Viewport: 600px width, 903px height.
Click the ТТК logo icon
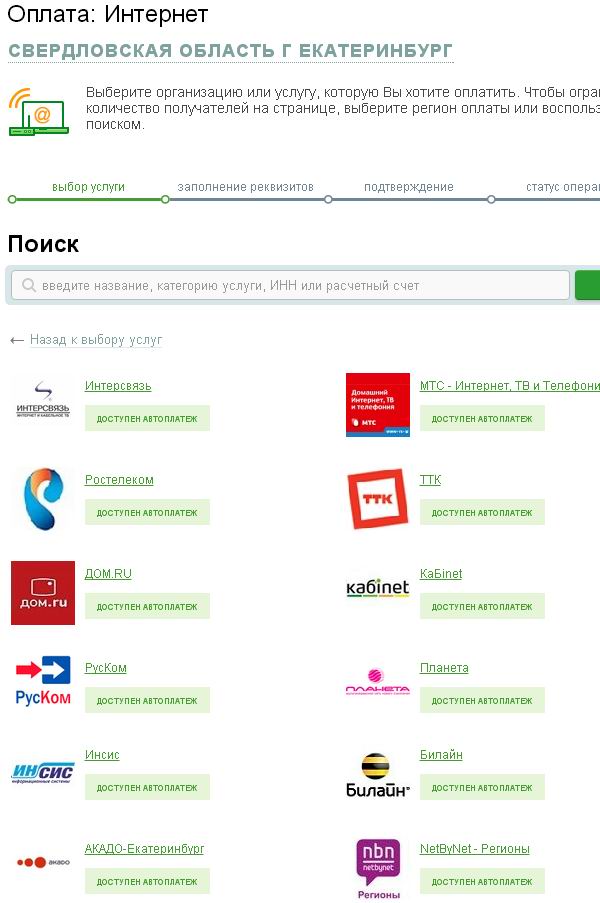click(x=378, y=498)
